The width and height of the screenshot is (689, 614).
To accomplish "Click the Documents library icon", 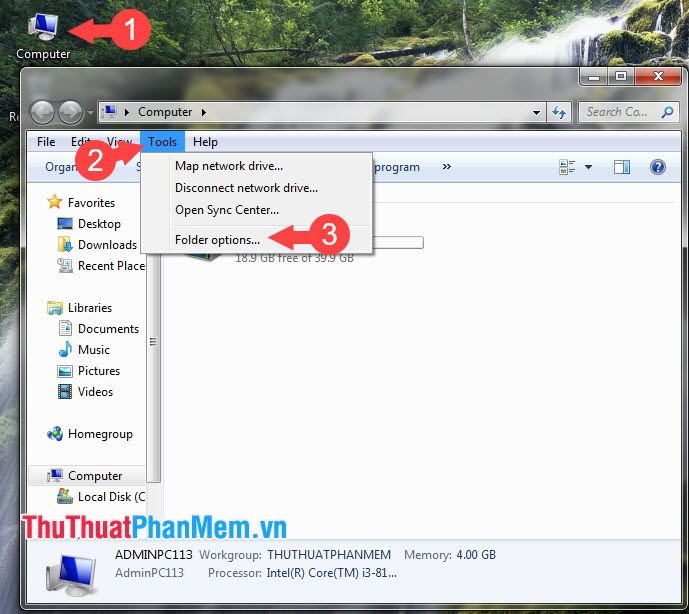I will pos(65,328).
